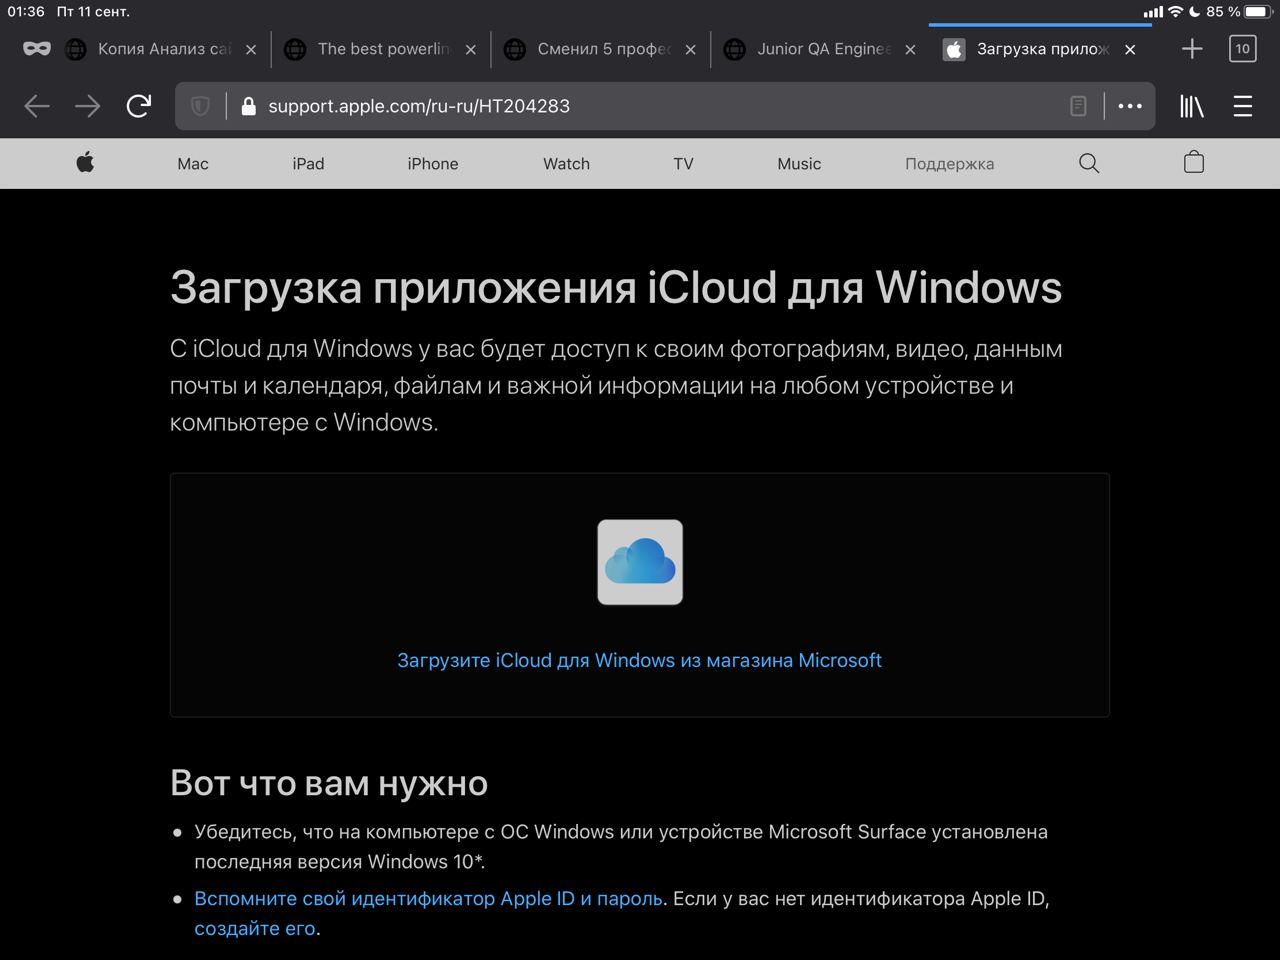The width and height of the screenshot is (1280, 960).
Task: Click the iCloud app icon image
Action: 640,562
